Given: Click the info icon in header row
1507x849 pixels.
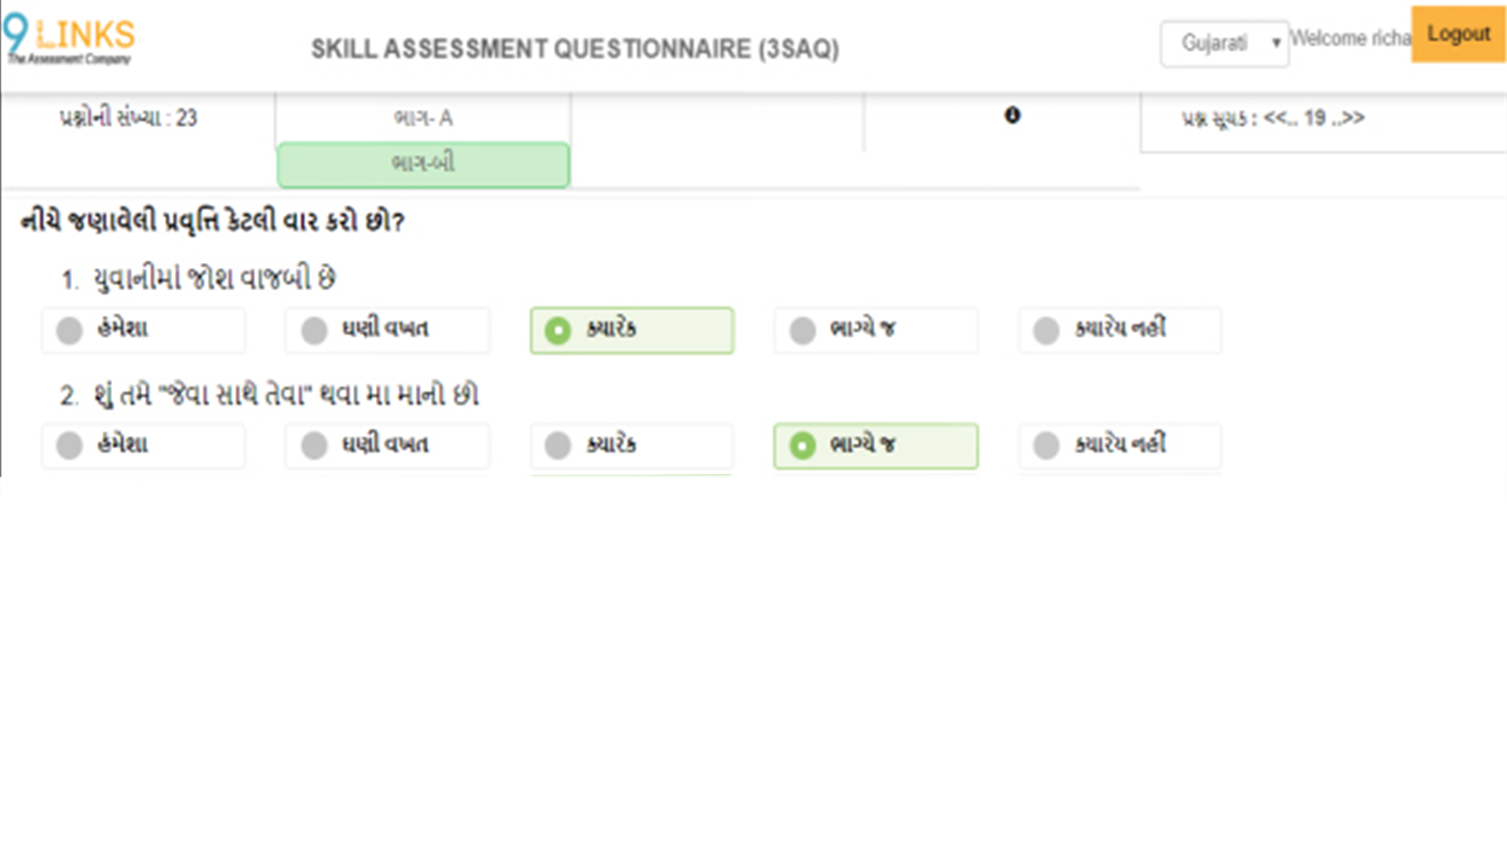Looking at the screenshot, I should tap(1012, 116).
